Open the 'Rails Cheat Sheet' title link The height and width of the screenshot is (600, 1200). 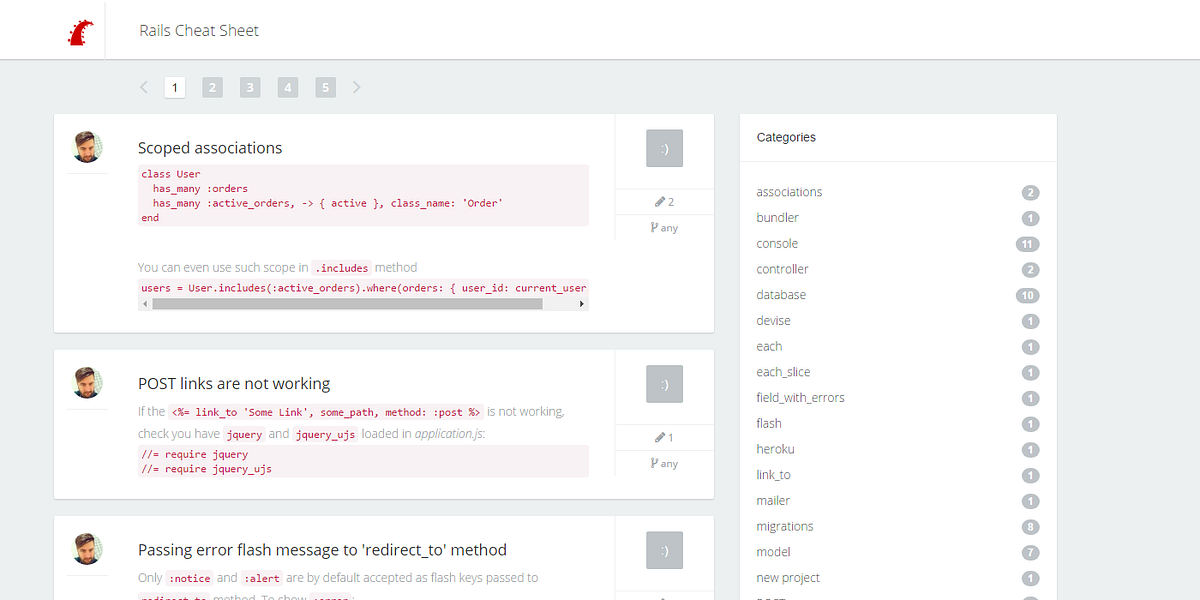[x=199, y=30]
